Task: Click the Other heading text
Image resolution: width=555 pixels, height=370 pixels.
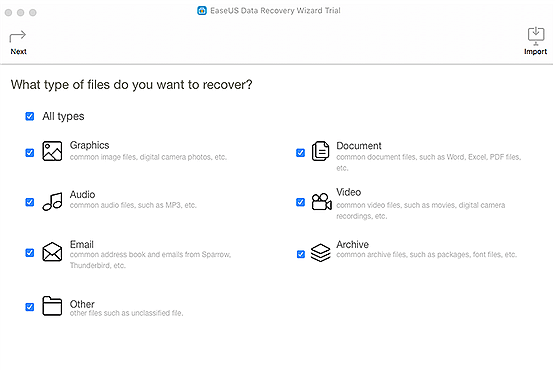Action: (82, 304)
